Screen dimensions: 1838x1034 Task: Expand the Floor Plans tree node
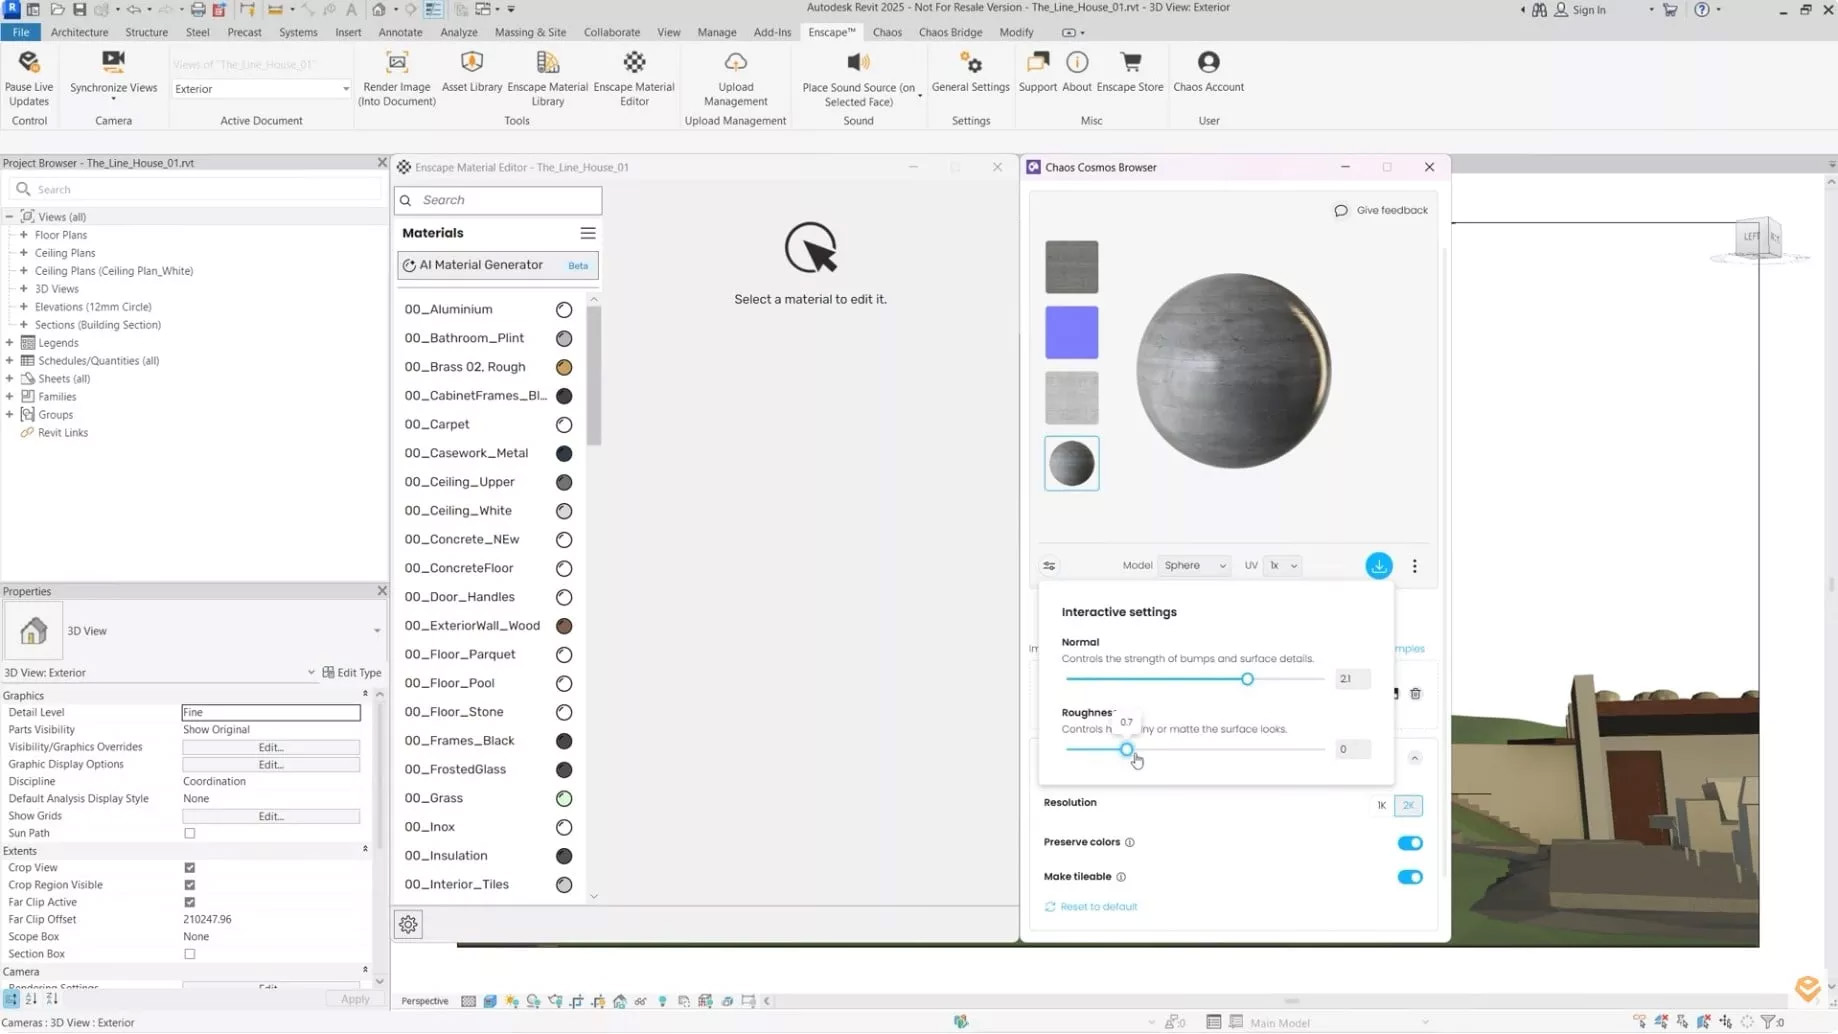[x=23, y=235]
